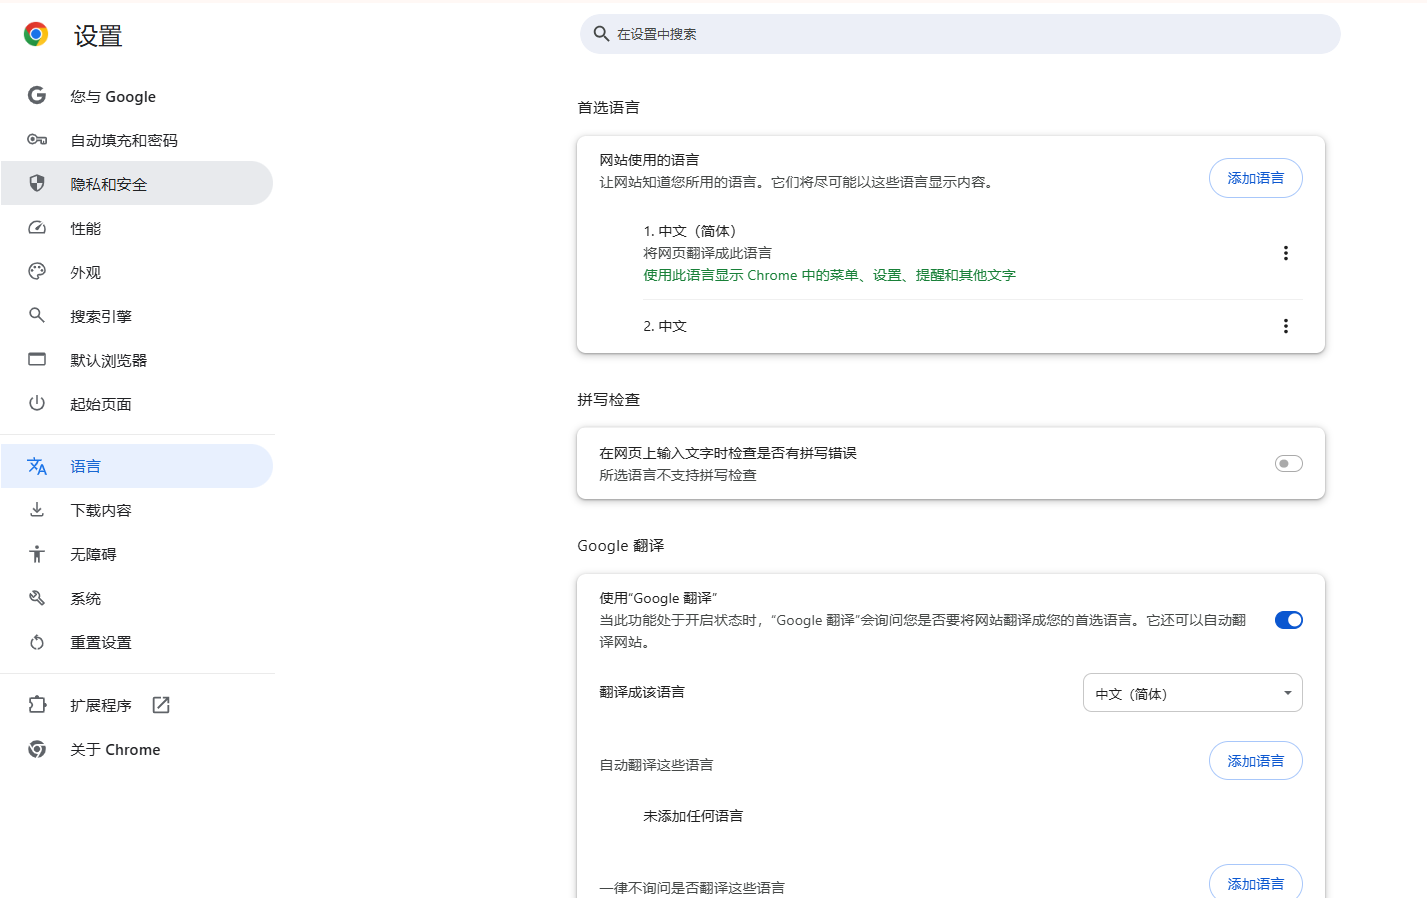Switch to 外观 settings
Screen dimensions: 1427x898
137,272
